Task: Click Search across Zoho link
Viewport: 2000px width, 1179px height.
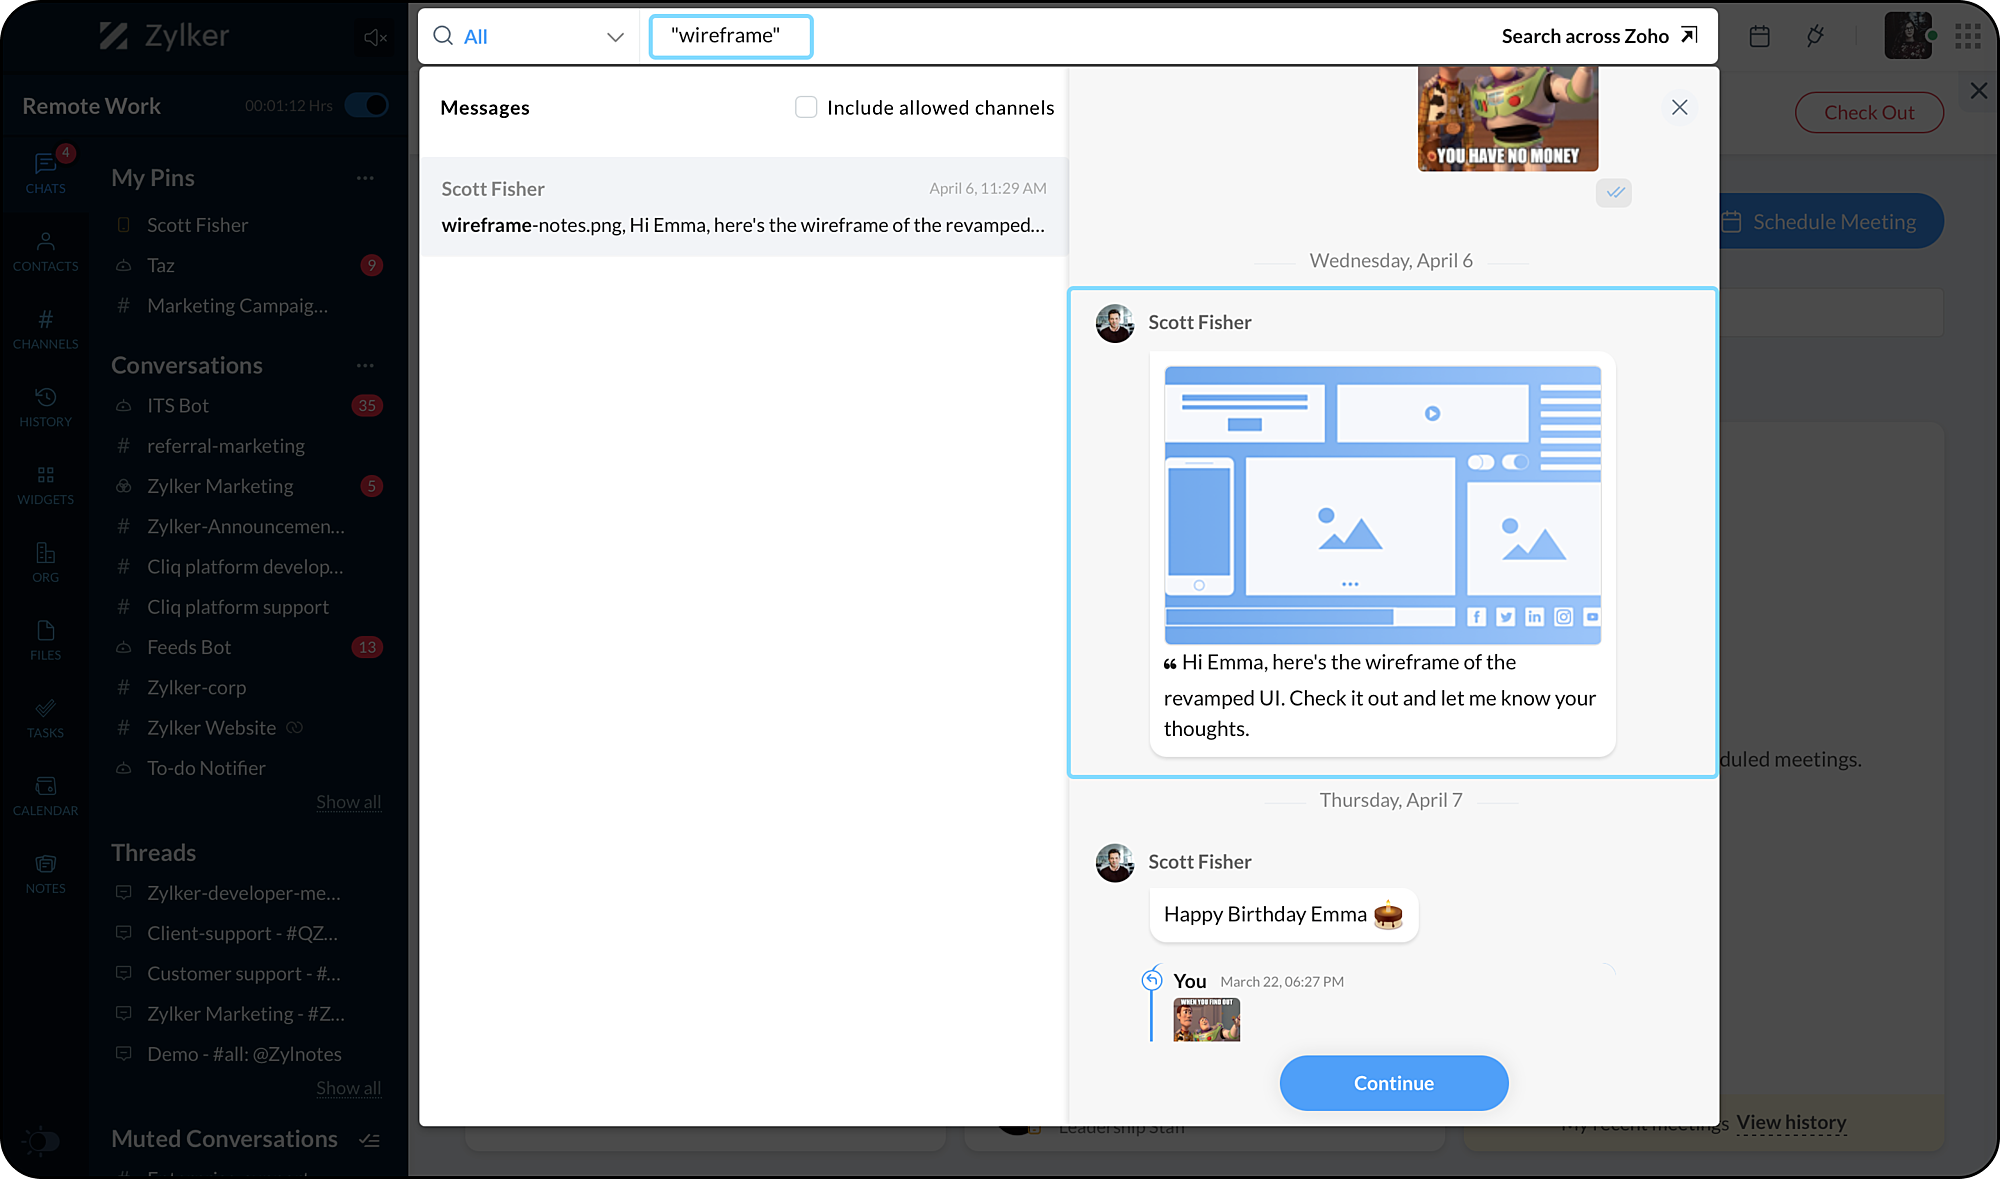Action: click(x=1598, y=37)
